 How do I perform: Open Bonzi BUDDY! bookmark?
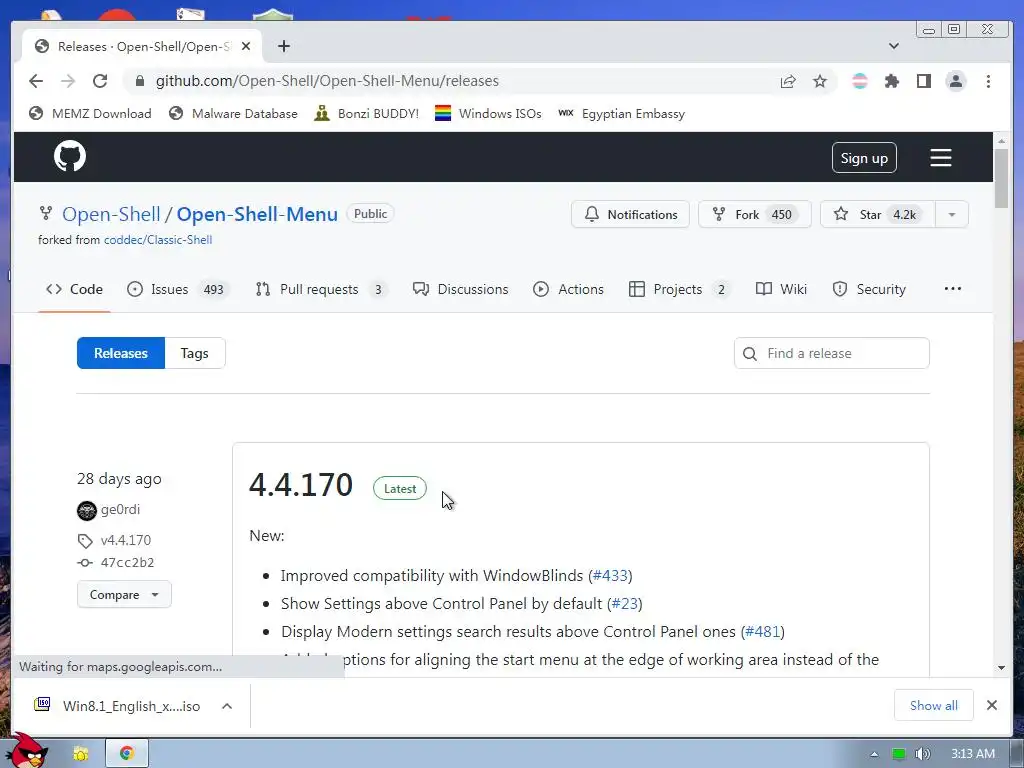366,114
